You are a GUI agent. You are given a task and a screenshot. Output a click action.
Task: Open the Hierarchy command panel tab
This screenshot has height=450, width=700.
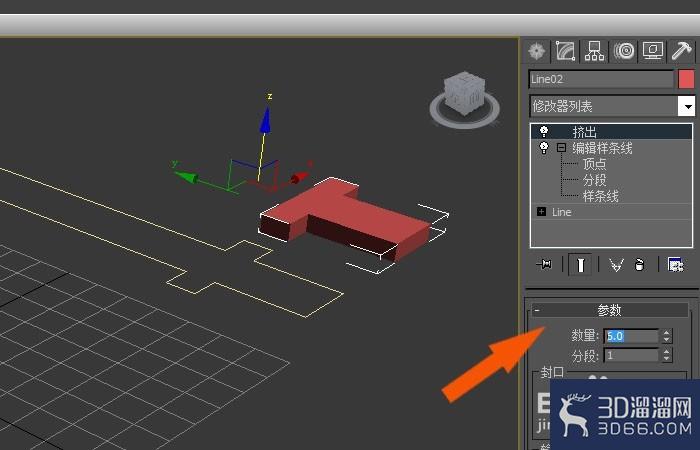pos(594,50)
